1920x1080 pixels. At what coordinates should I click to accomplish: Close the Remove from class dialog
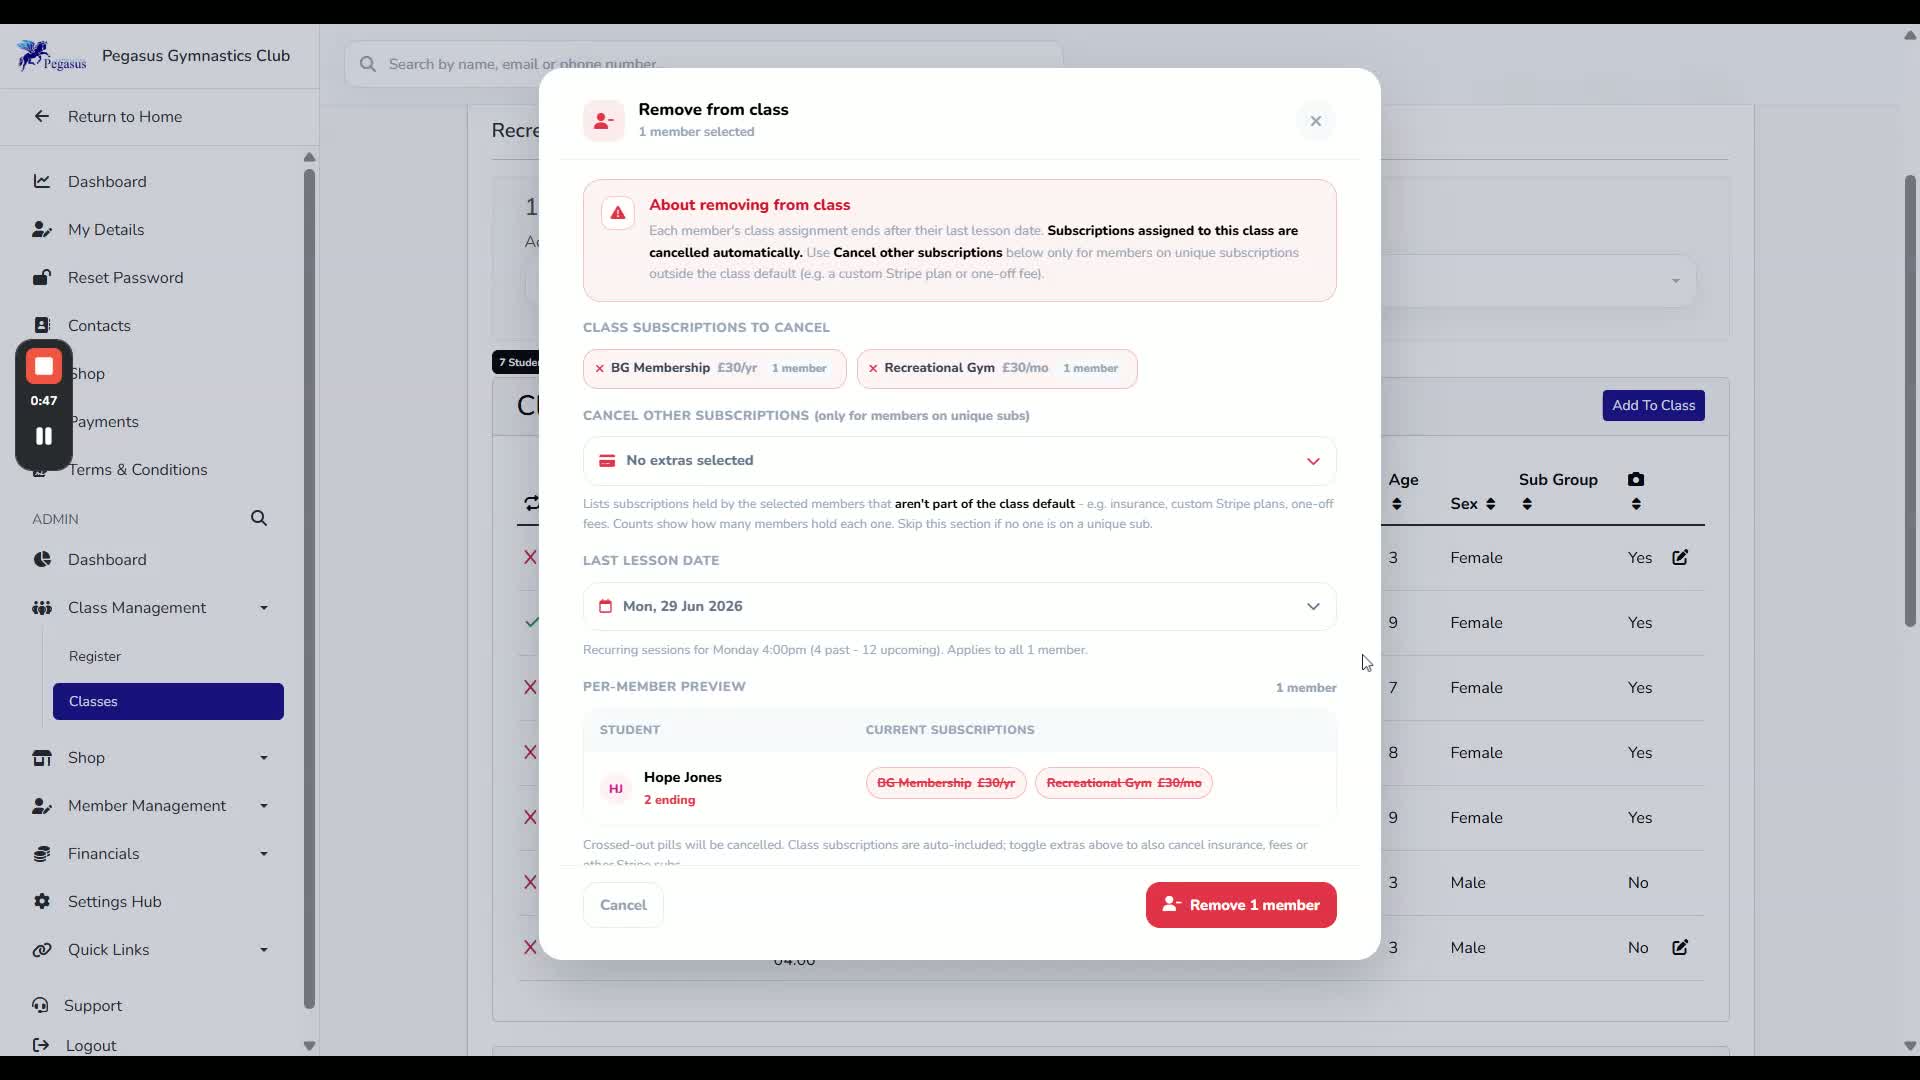point(1315,121)
